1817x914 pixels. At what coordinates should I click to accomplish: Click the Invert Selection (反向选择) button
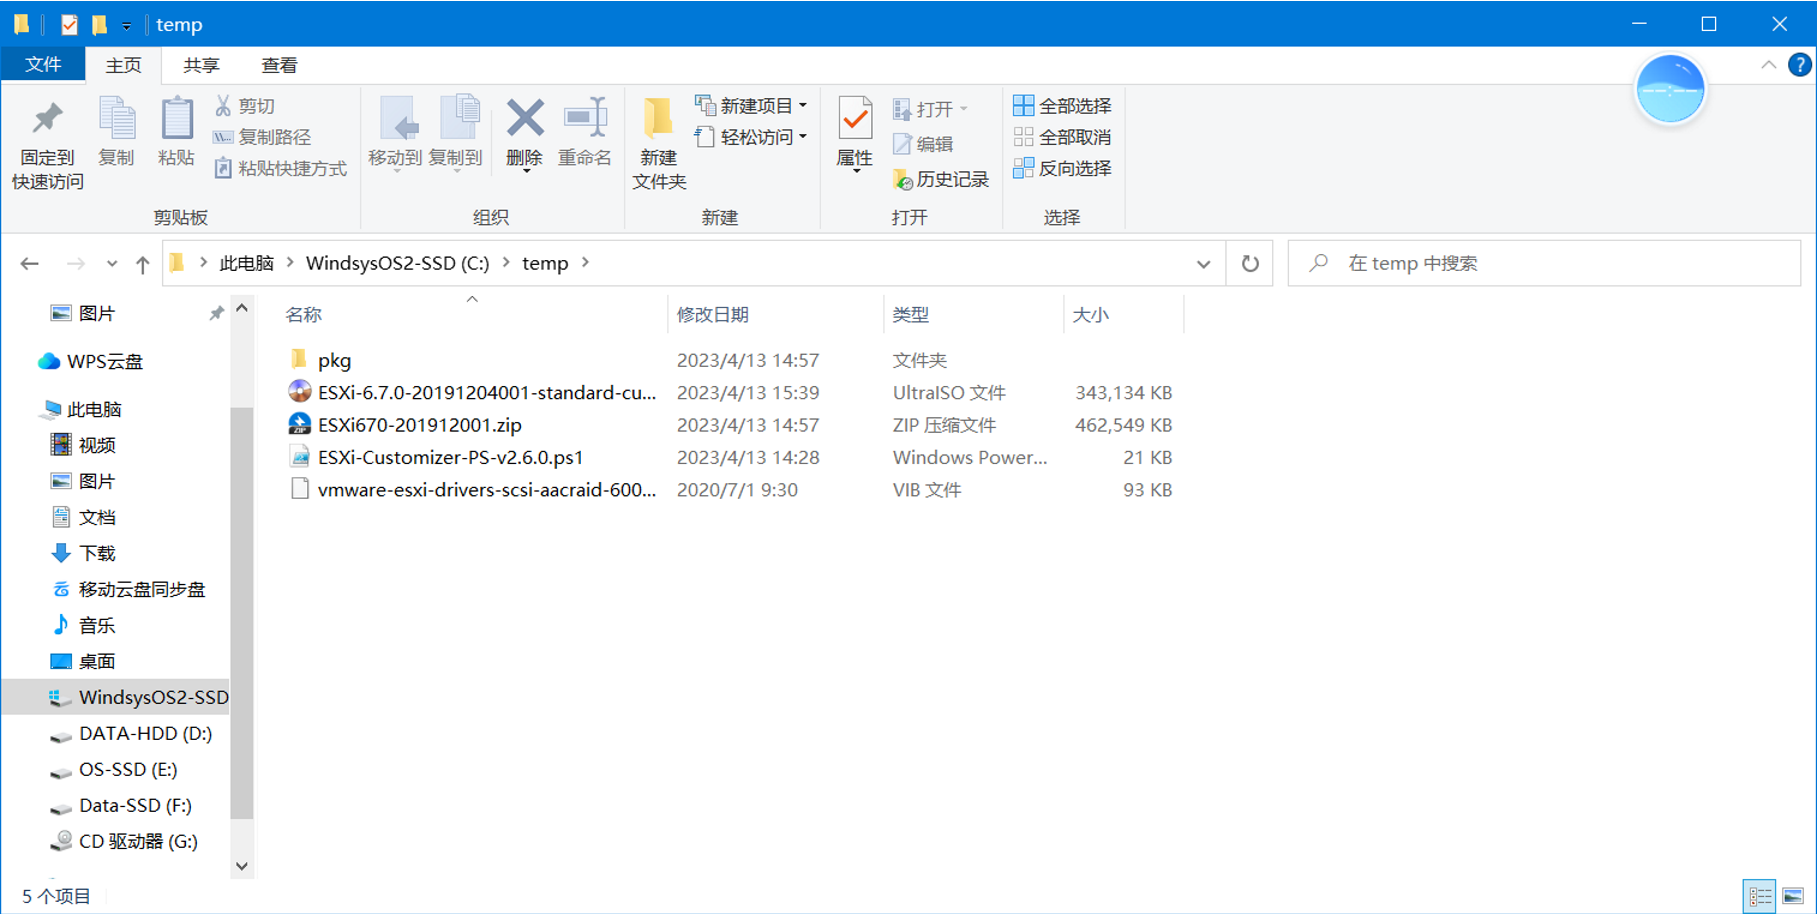pos(1062,168)
